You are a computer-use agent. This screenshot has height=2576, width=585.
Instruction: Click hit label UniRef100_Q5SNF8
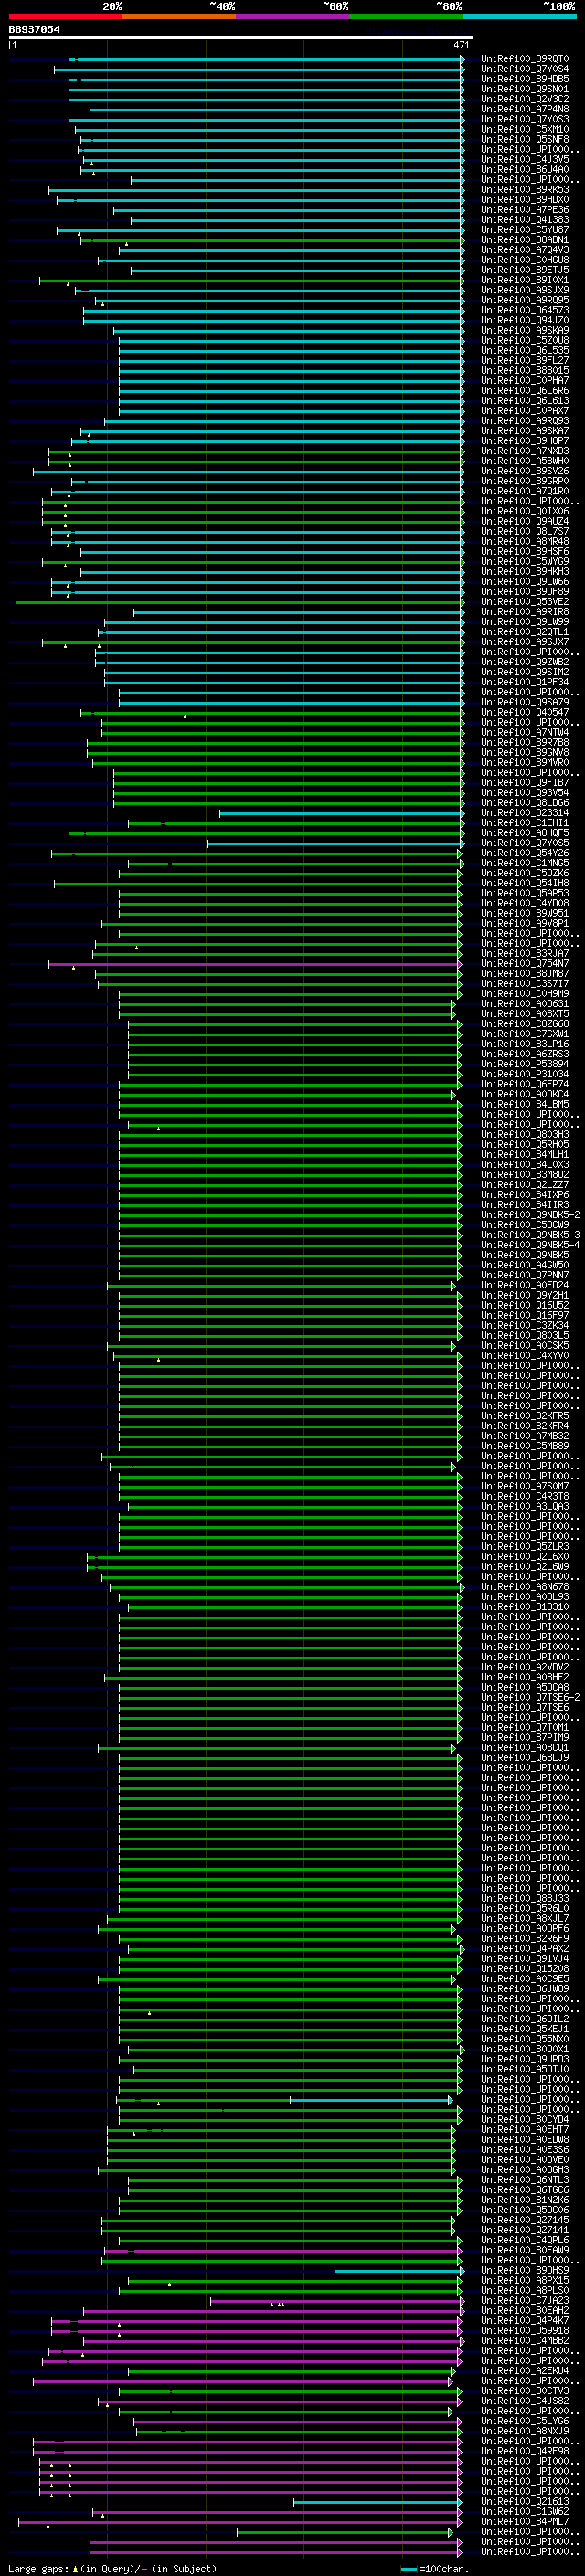click(x=524, y=139)
